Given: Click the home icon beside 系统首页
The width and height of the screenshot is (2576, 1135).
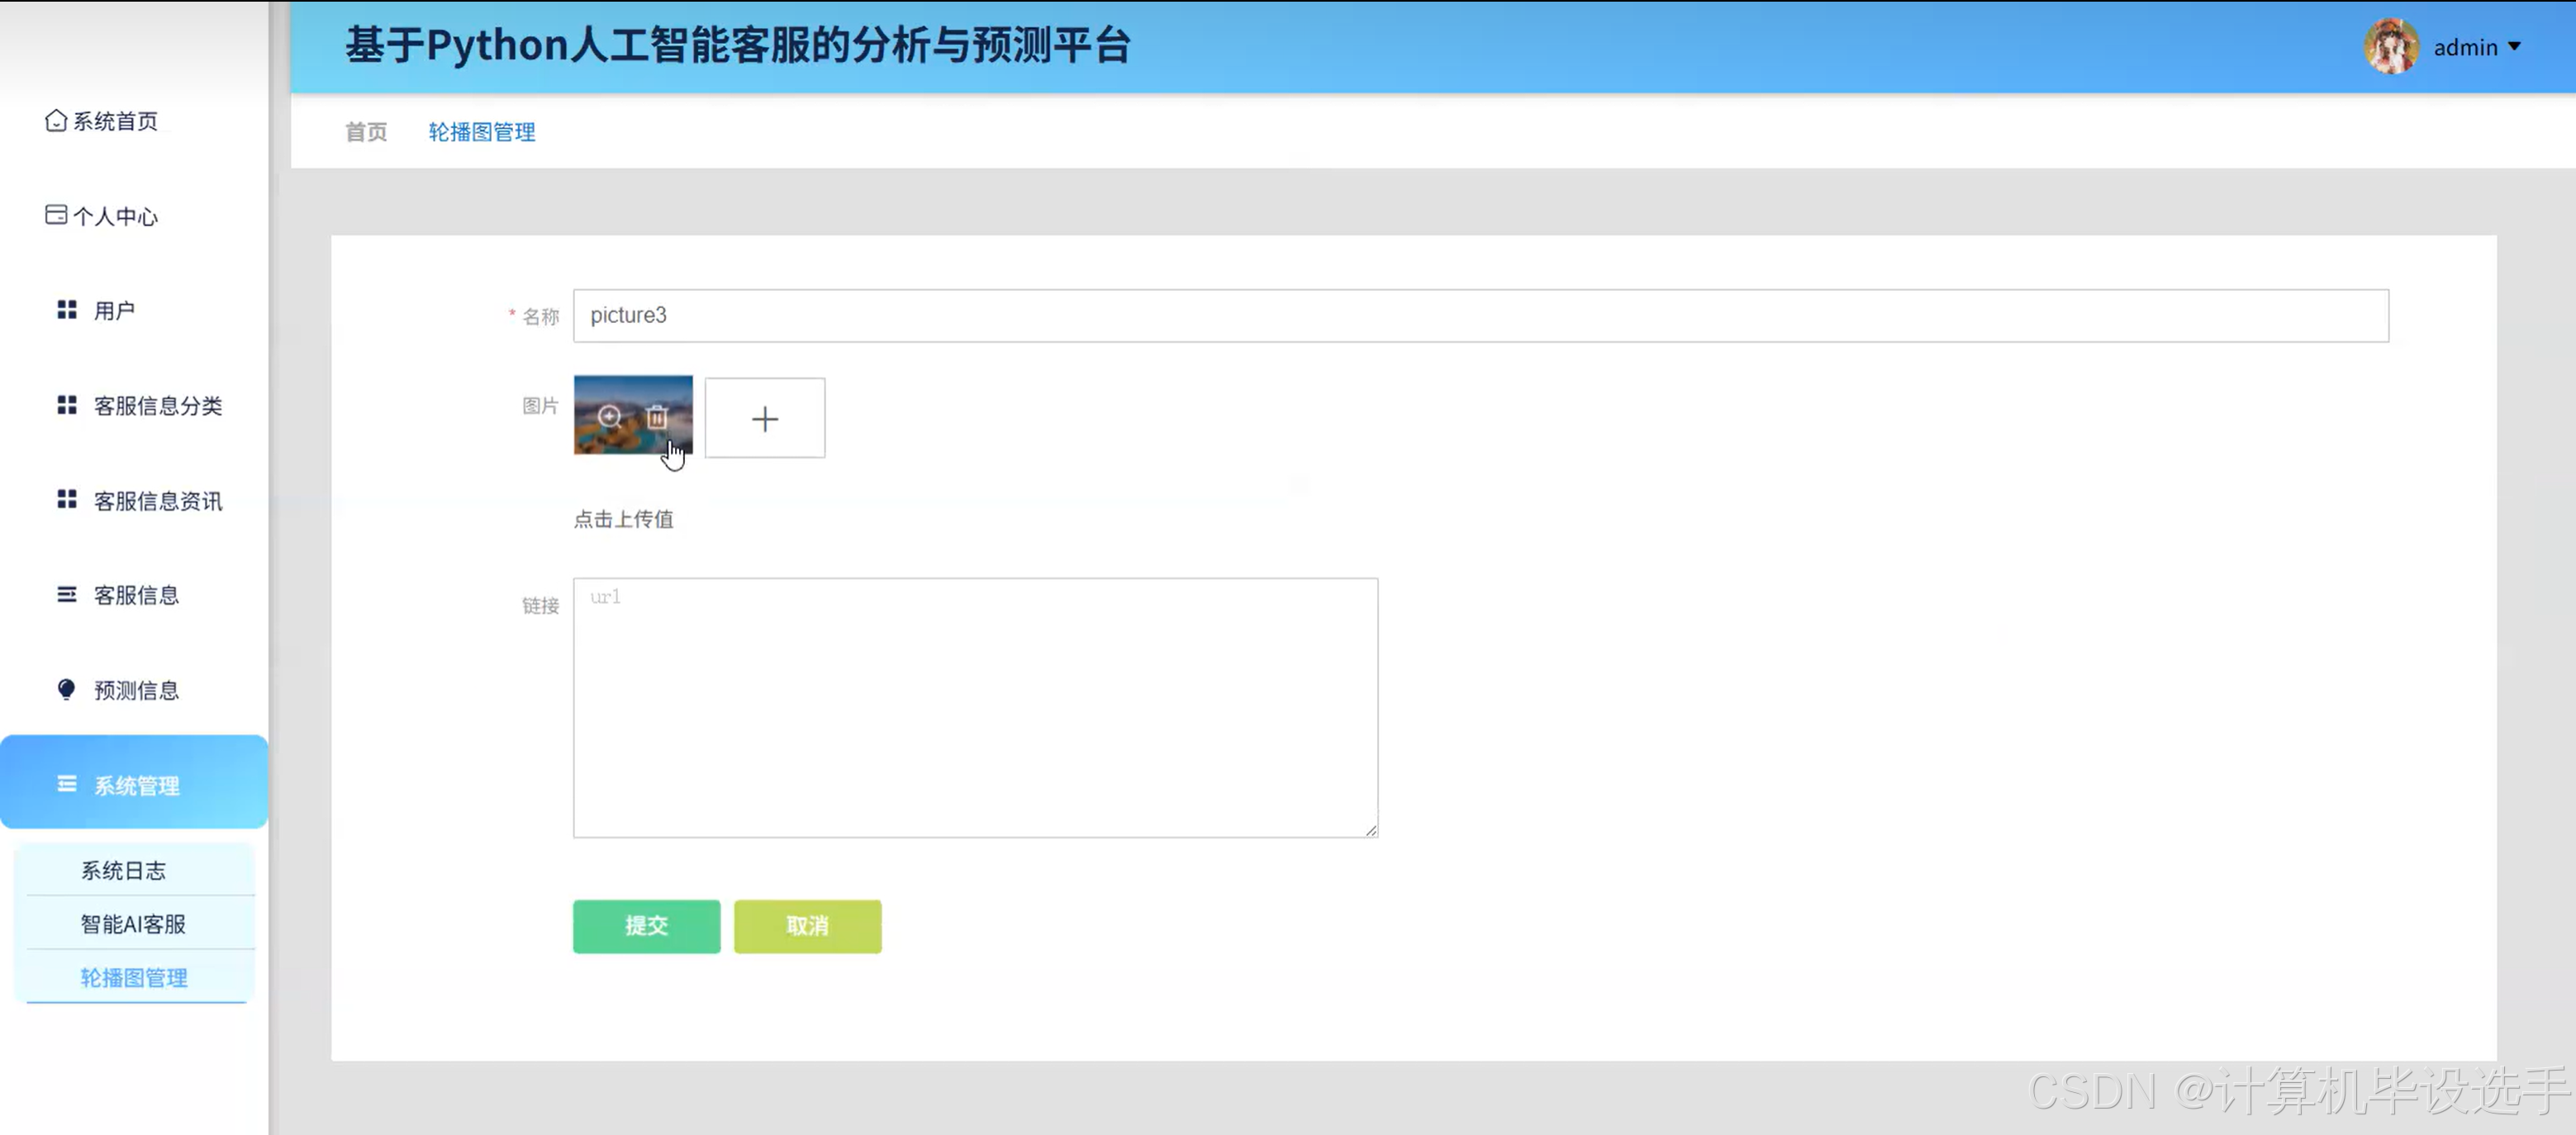Looking at the screenshot, I should click(x=56, y=120).
